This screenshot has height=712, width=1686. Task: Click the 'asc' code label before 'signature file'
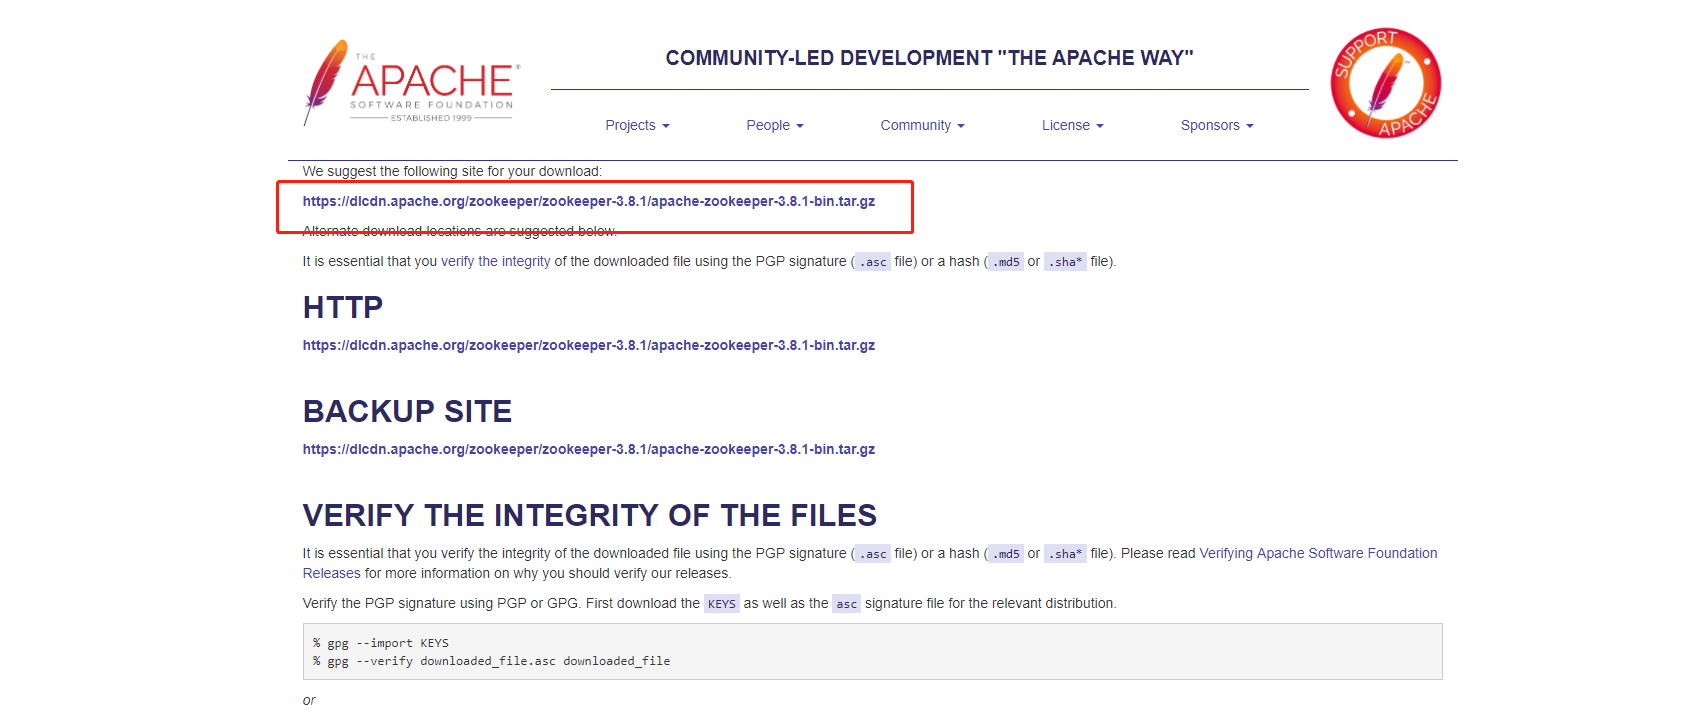coord(847,604)
